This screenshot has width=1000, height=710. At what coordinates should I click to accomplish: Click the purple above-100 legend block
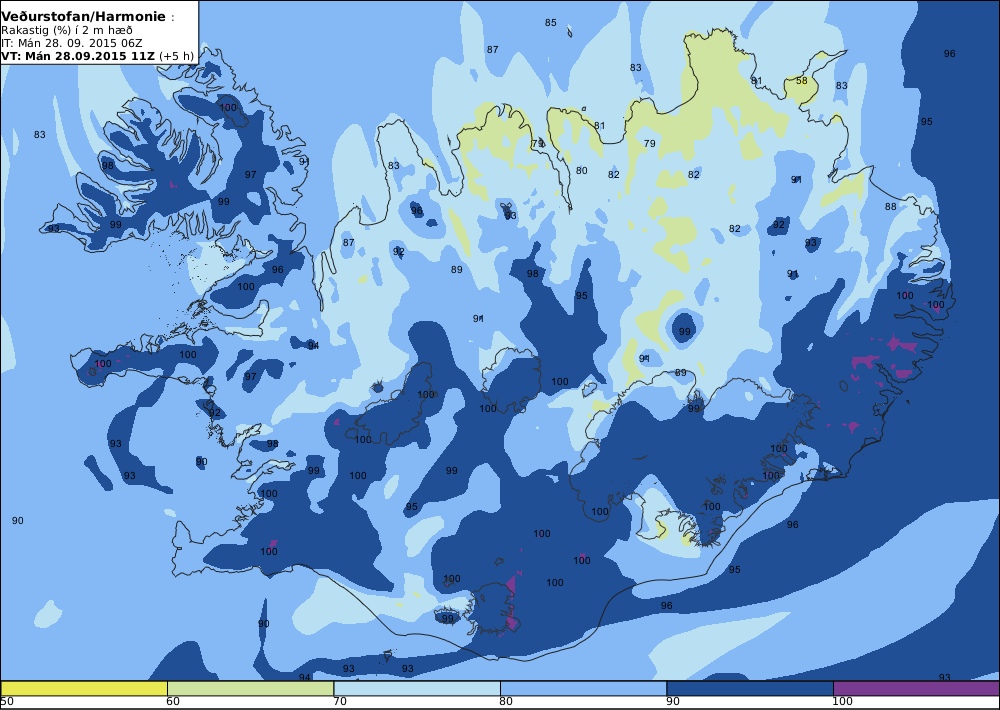pyautogui.click(x=916, y=688)
